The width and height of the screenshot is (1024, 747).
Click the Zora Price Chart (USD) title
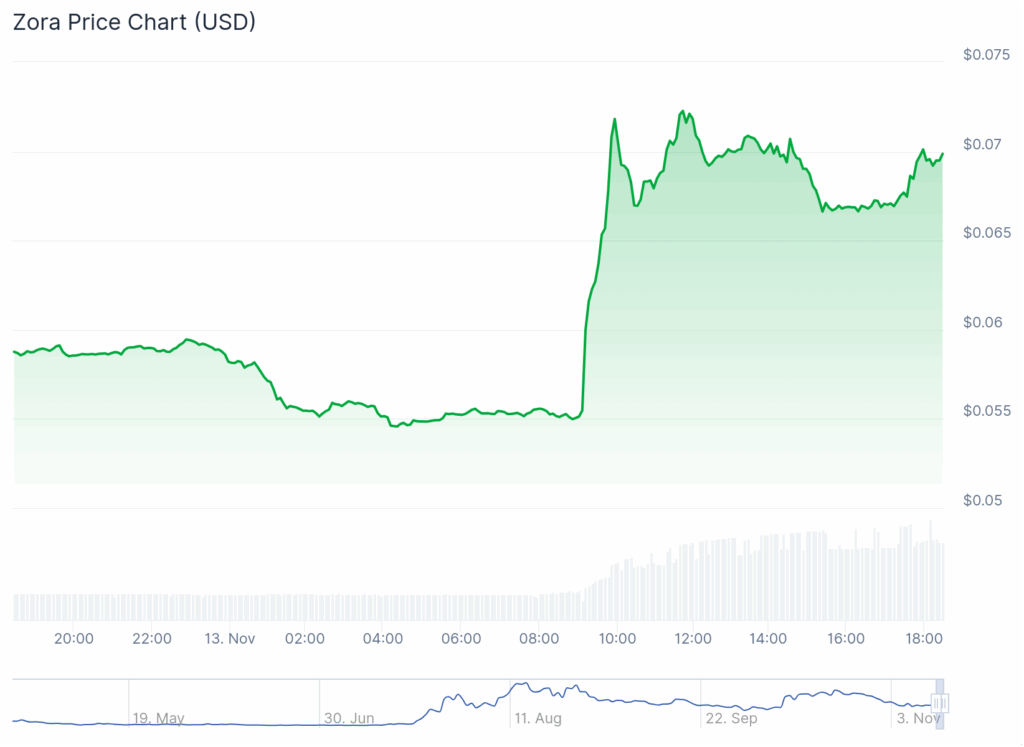point(134,22)
